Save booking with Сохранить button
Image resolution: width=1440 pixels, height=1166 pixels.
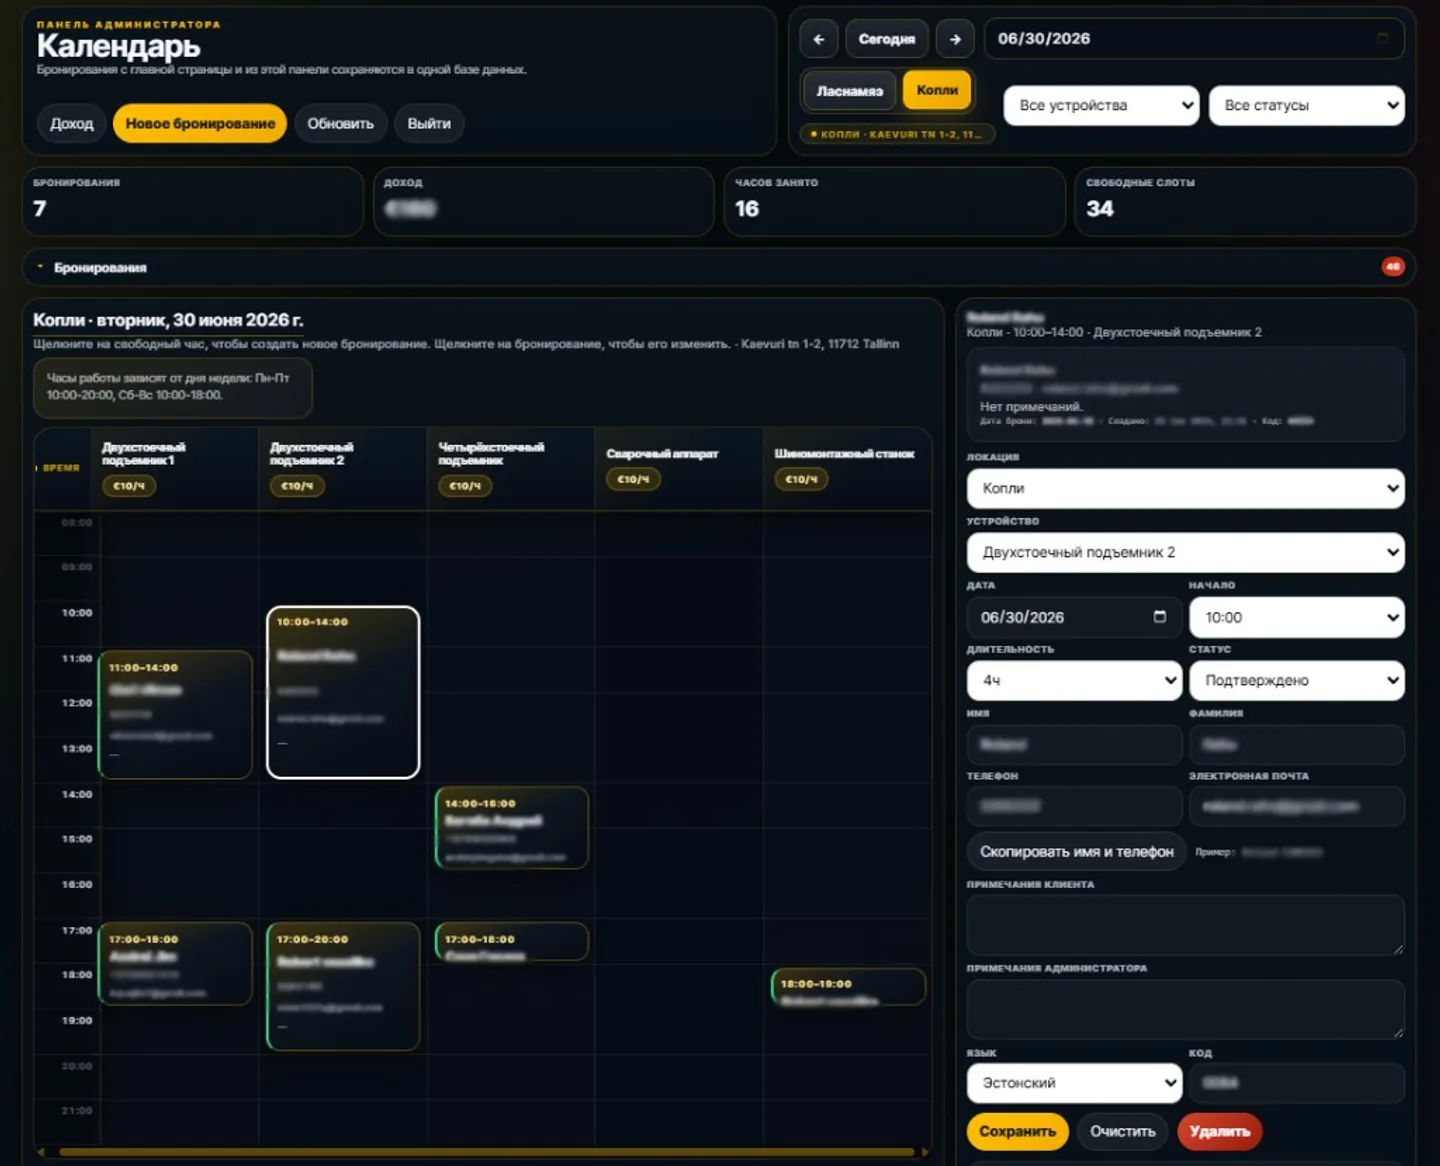coord(1017,1132)
